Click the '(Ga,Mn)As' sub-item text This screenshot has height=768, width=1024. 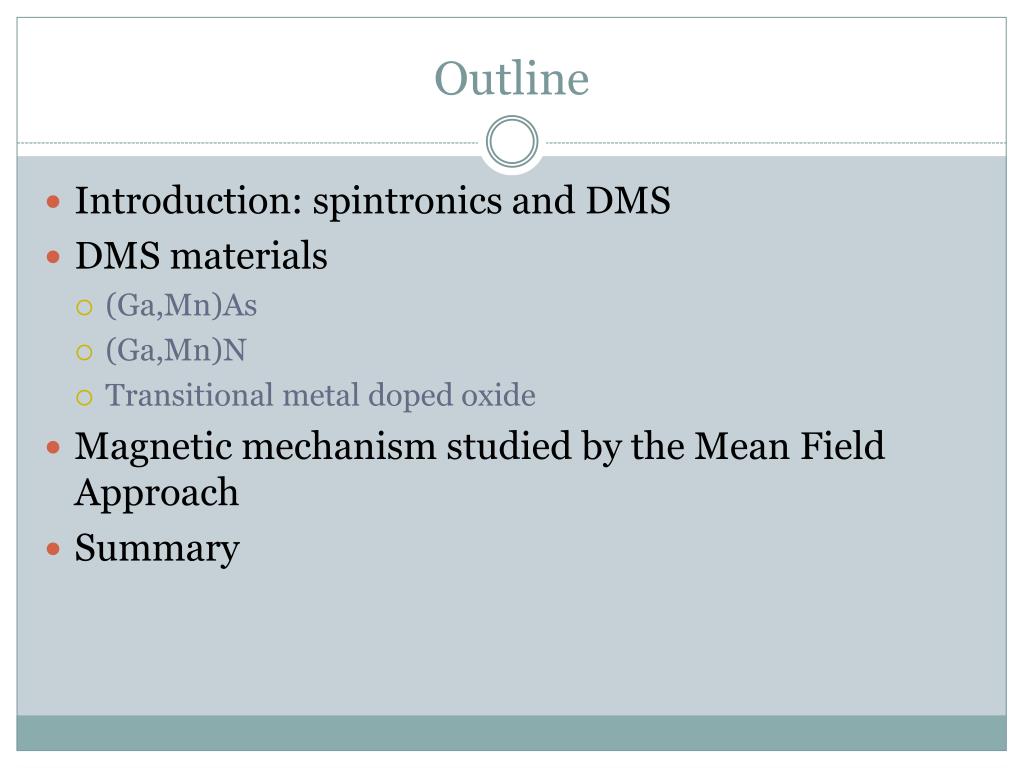(181, 306)
